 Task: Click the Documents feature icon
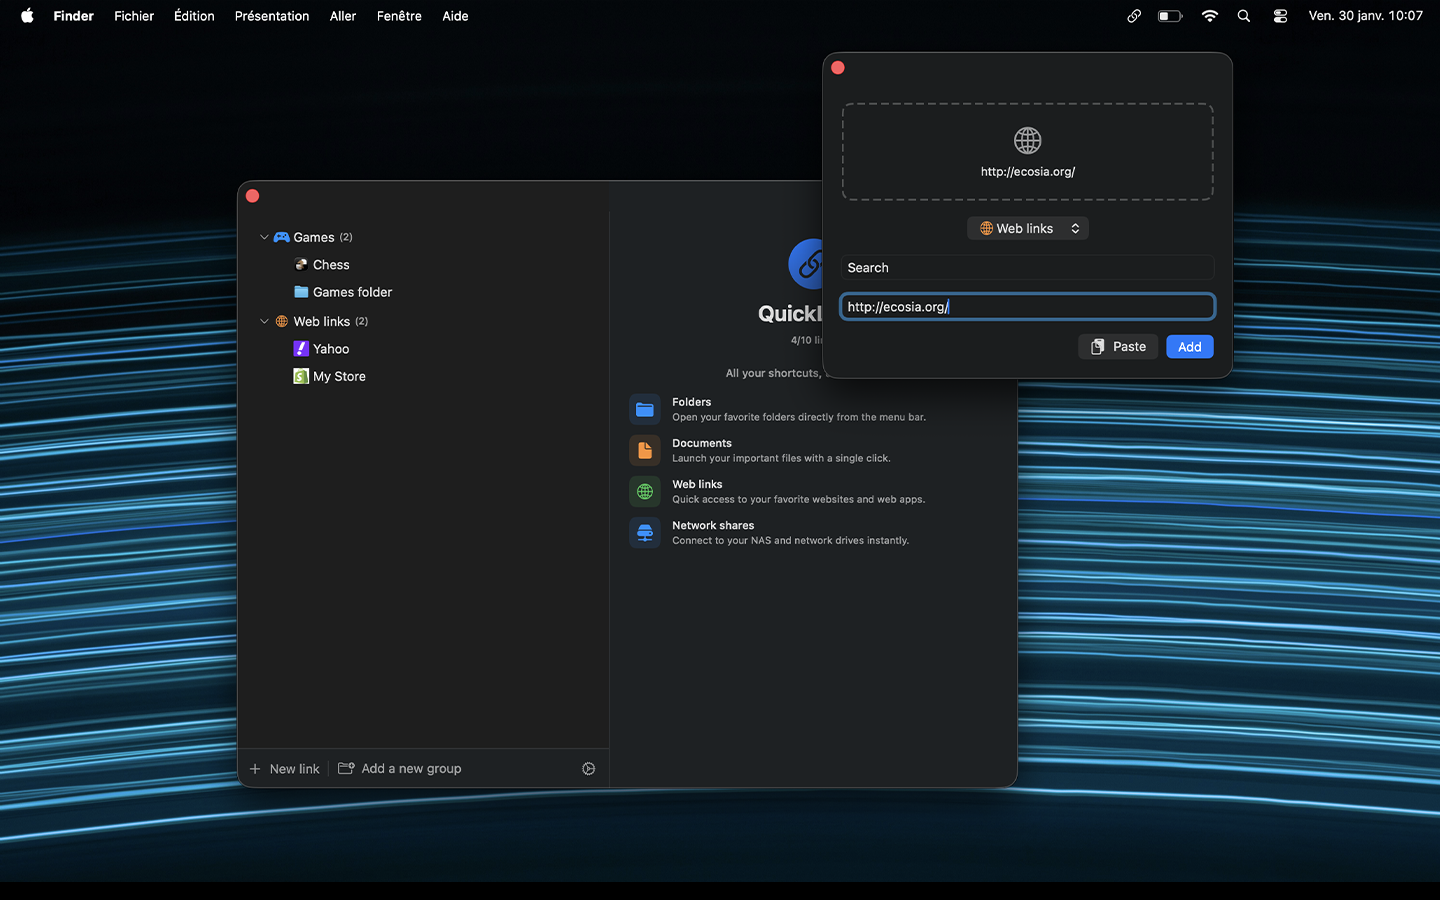point(645,450)
